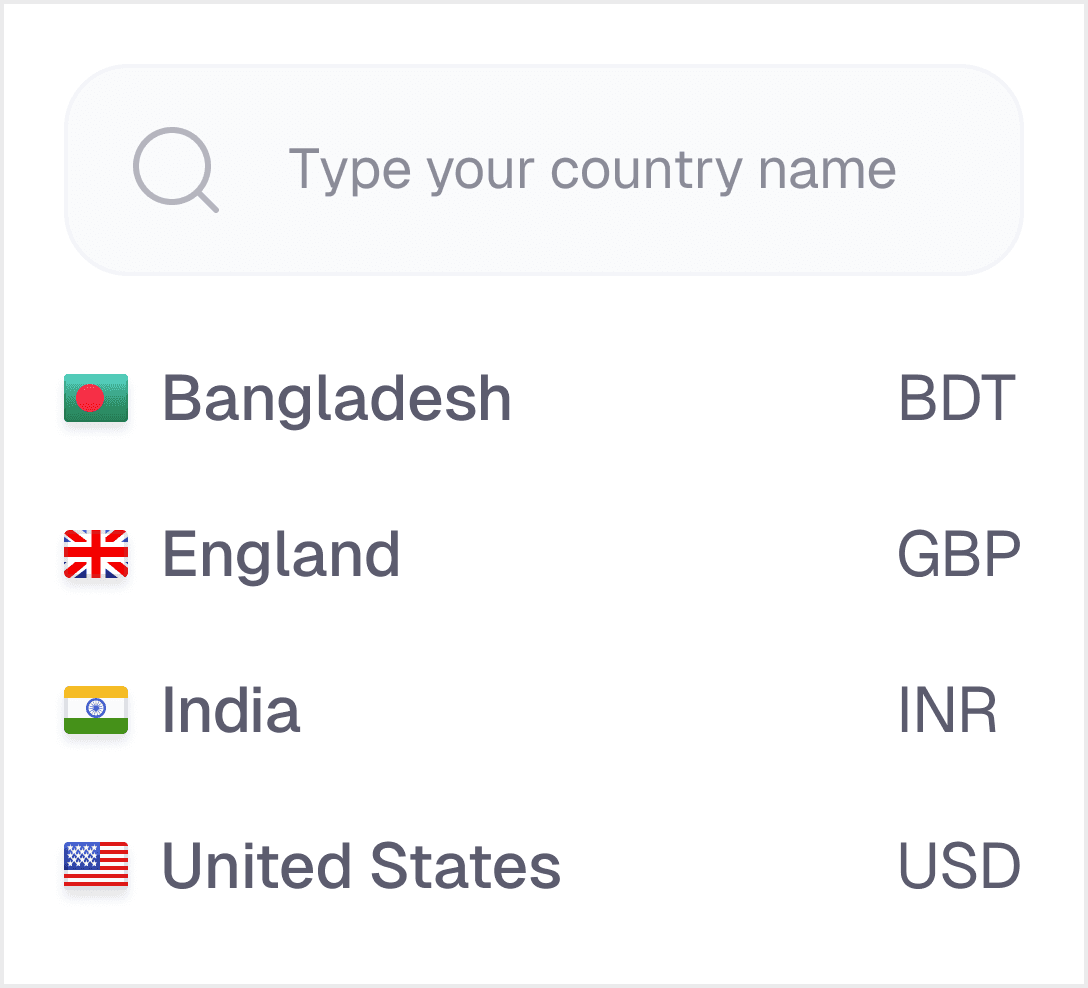Click the United States flag icon
Screen dimensions: 1088x988
point(96,866)
